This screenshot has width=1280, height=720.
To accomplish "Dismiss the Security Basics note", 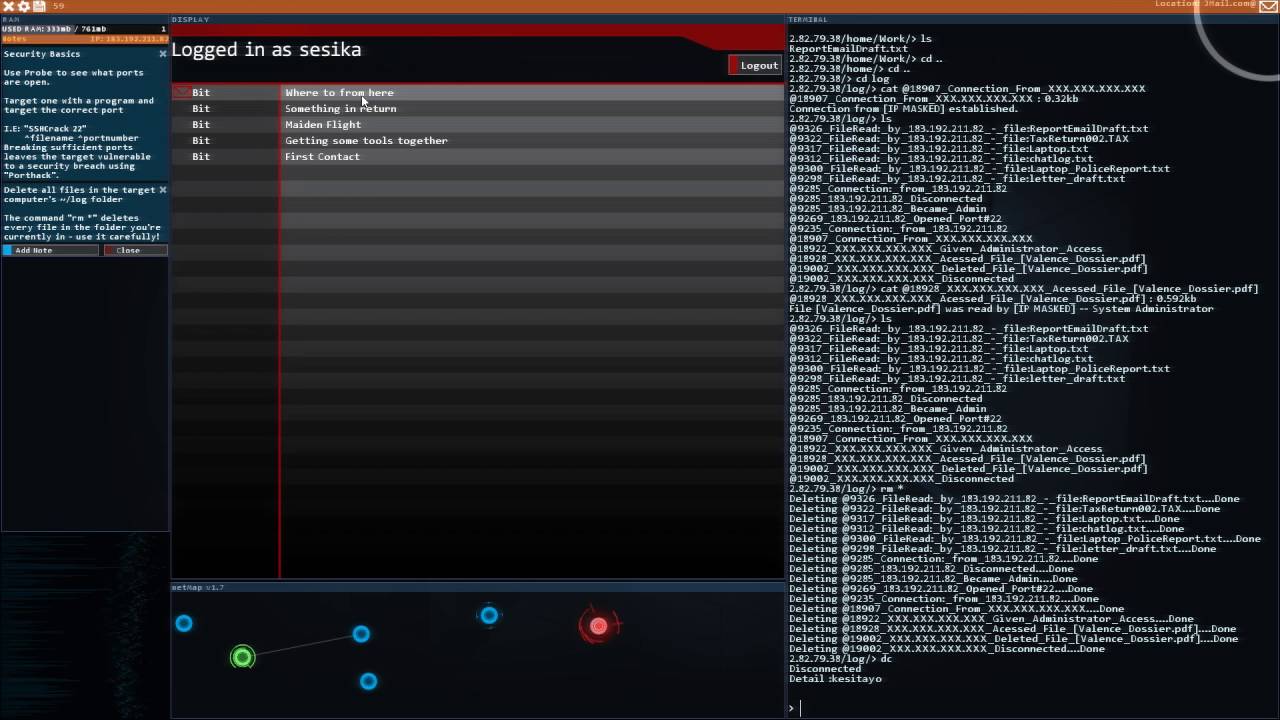I will 163,54.
